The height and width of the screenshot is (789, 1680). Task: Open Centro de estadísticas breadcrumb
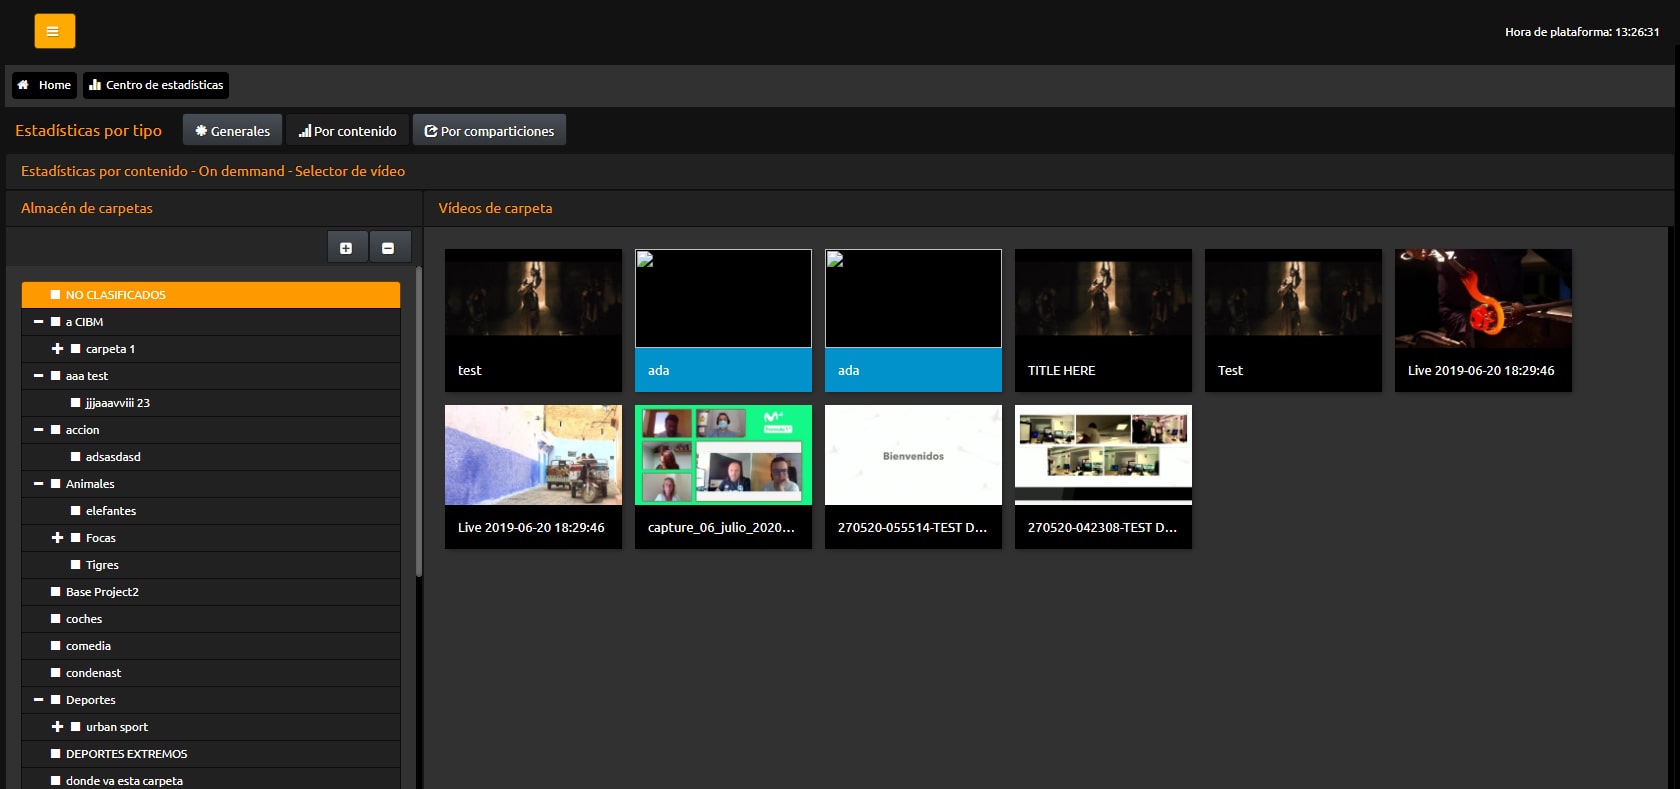pyautogui.click(x=156, y=85)
